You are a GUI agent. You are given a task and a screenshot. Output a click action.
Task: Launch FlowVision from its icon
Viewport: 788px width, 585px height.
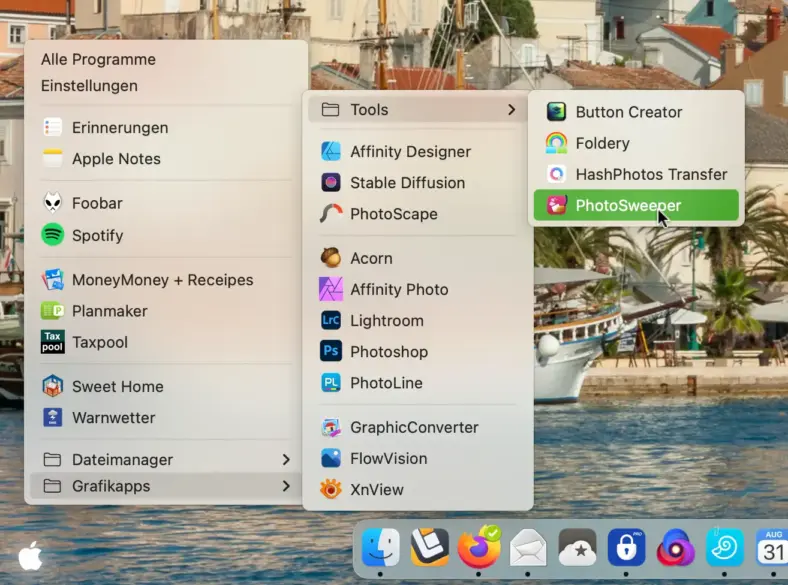[x=331, y=458]
